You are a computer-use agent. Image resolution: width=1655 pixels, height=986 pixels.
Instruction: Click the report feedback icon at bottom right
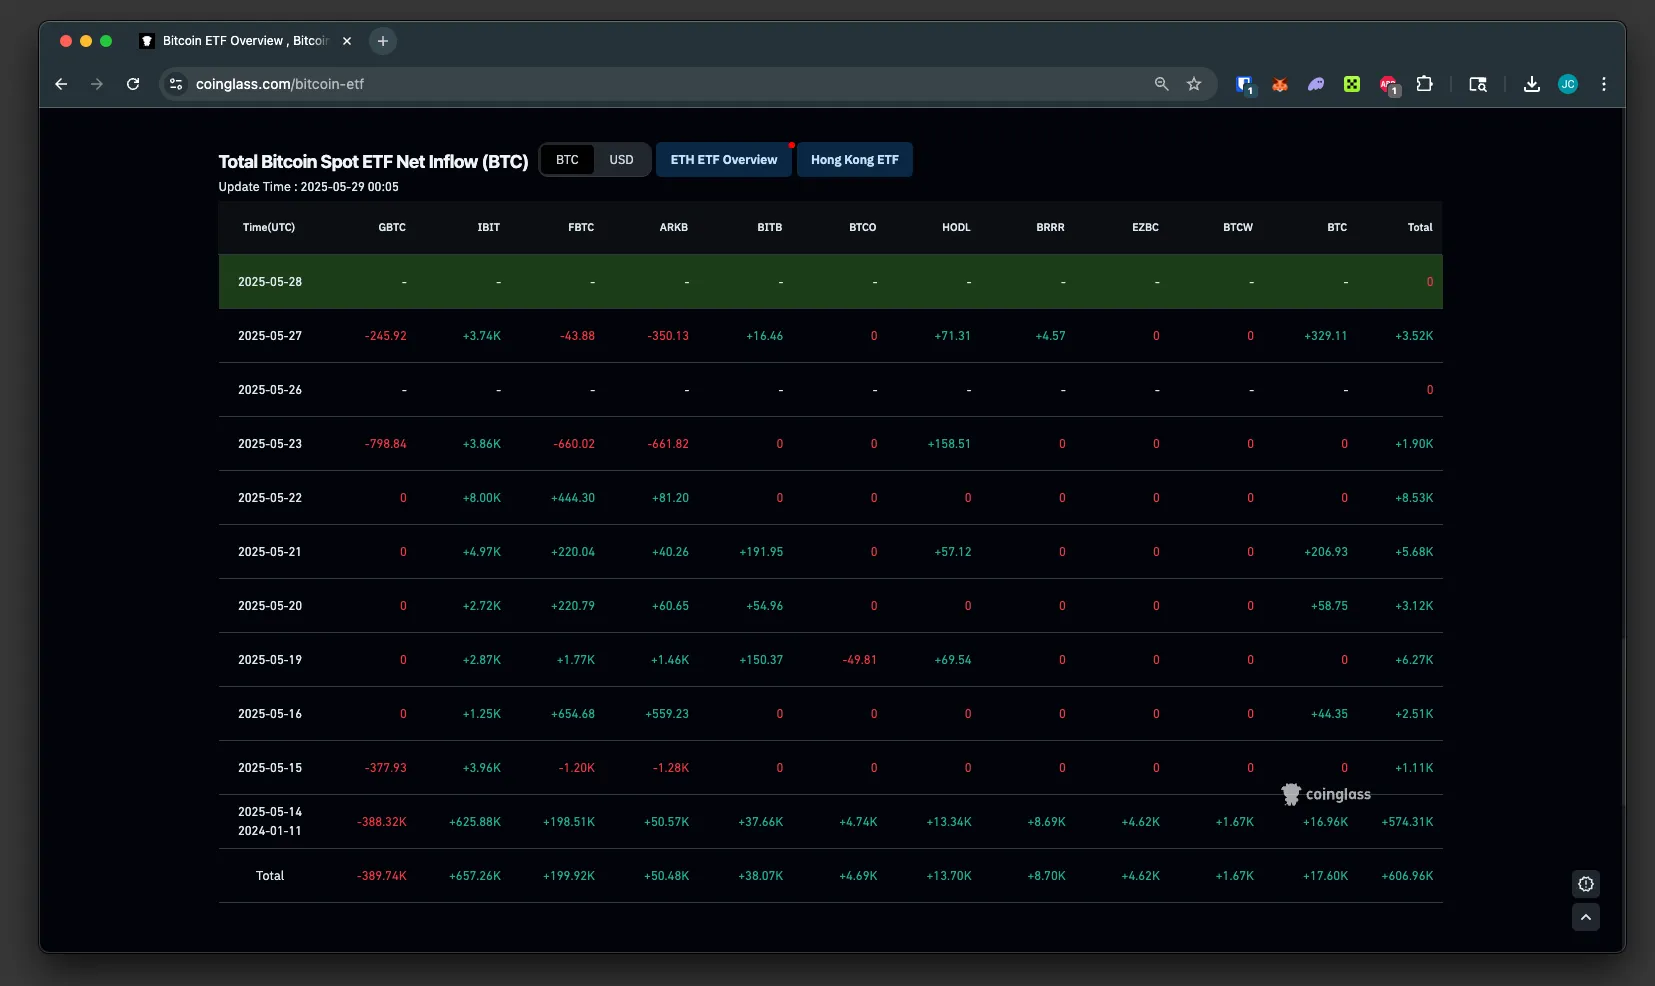pos(1586,884)
